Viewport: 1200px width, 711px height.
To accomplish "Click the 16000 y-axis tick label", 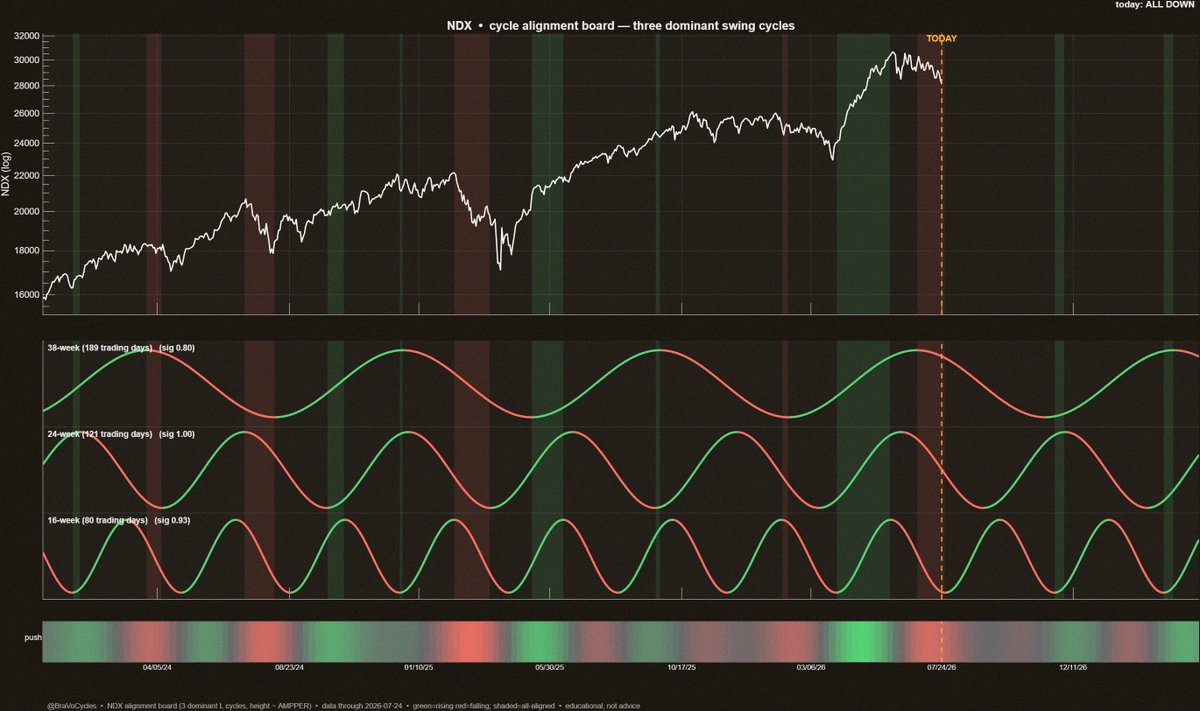I will coord(26,295).
